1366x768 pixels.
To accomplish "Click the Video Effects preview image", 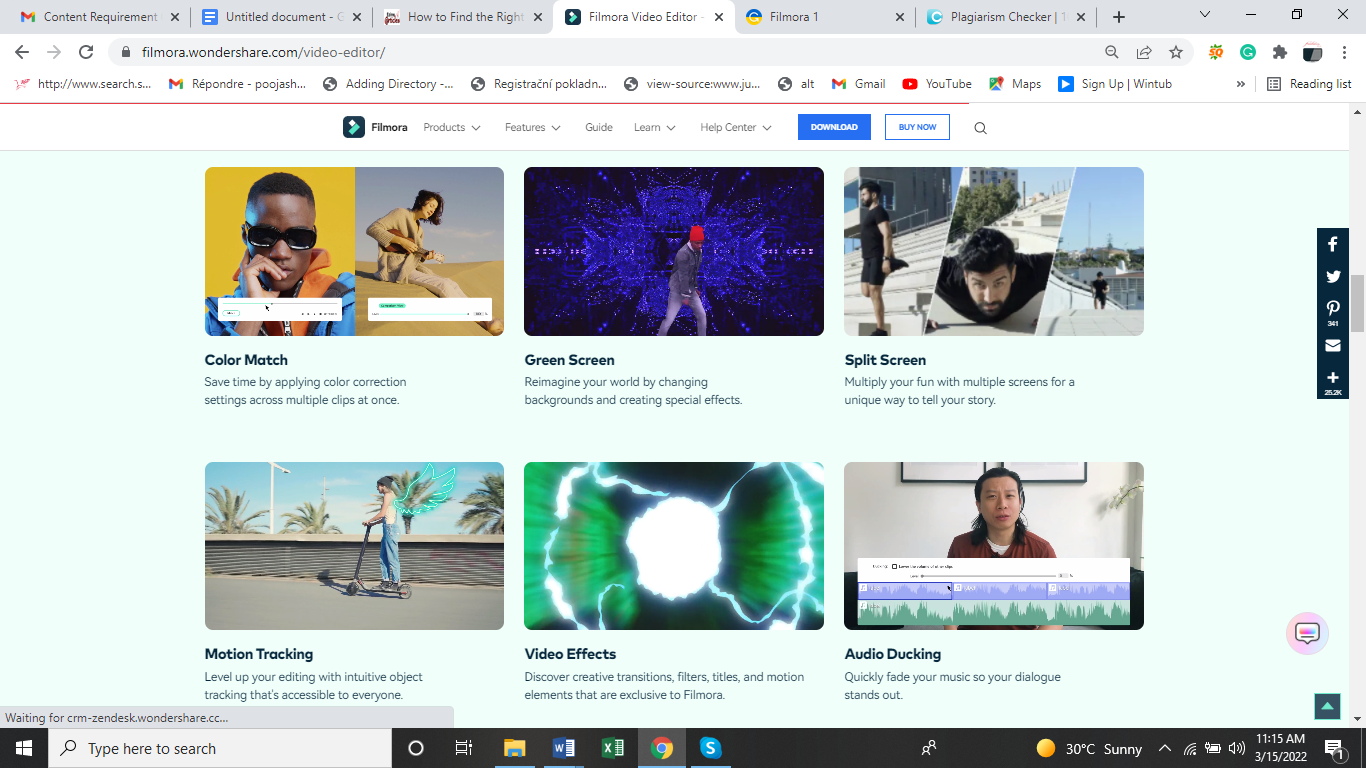I will click(674, 546).
